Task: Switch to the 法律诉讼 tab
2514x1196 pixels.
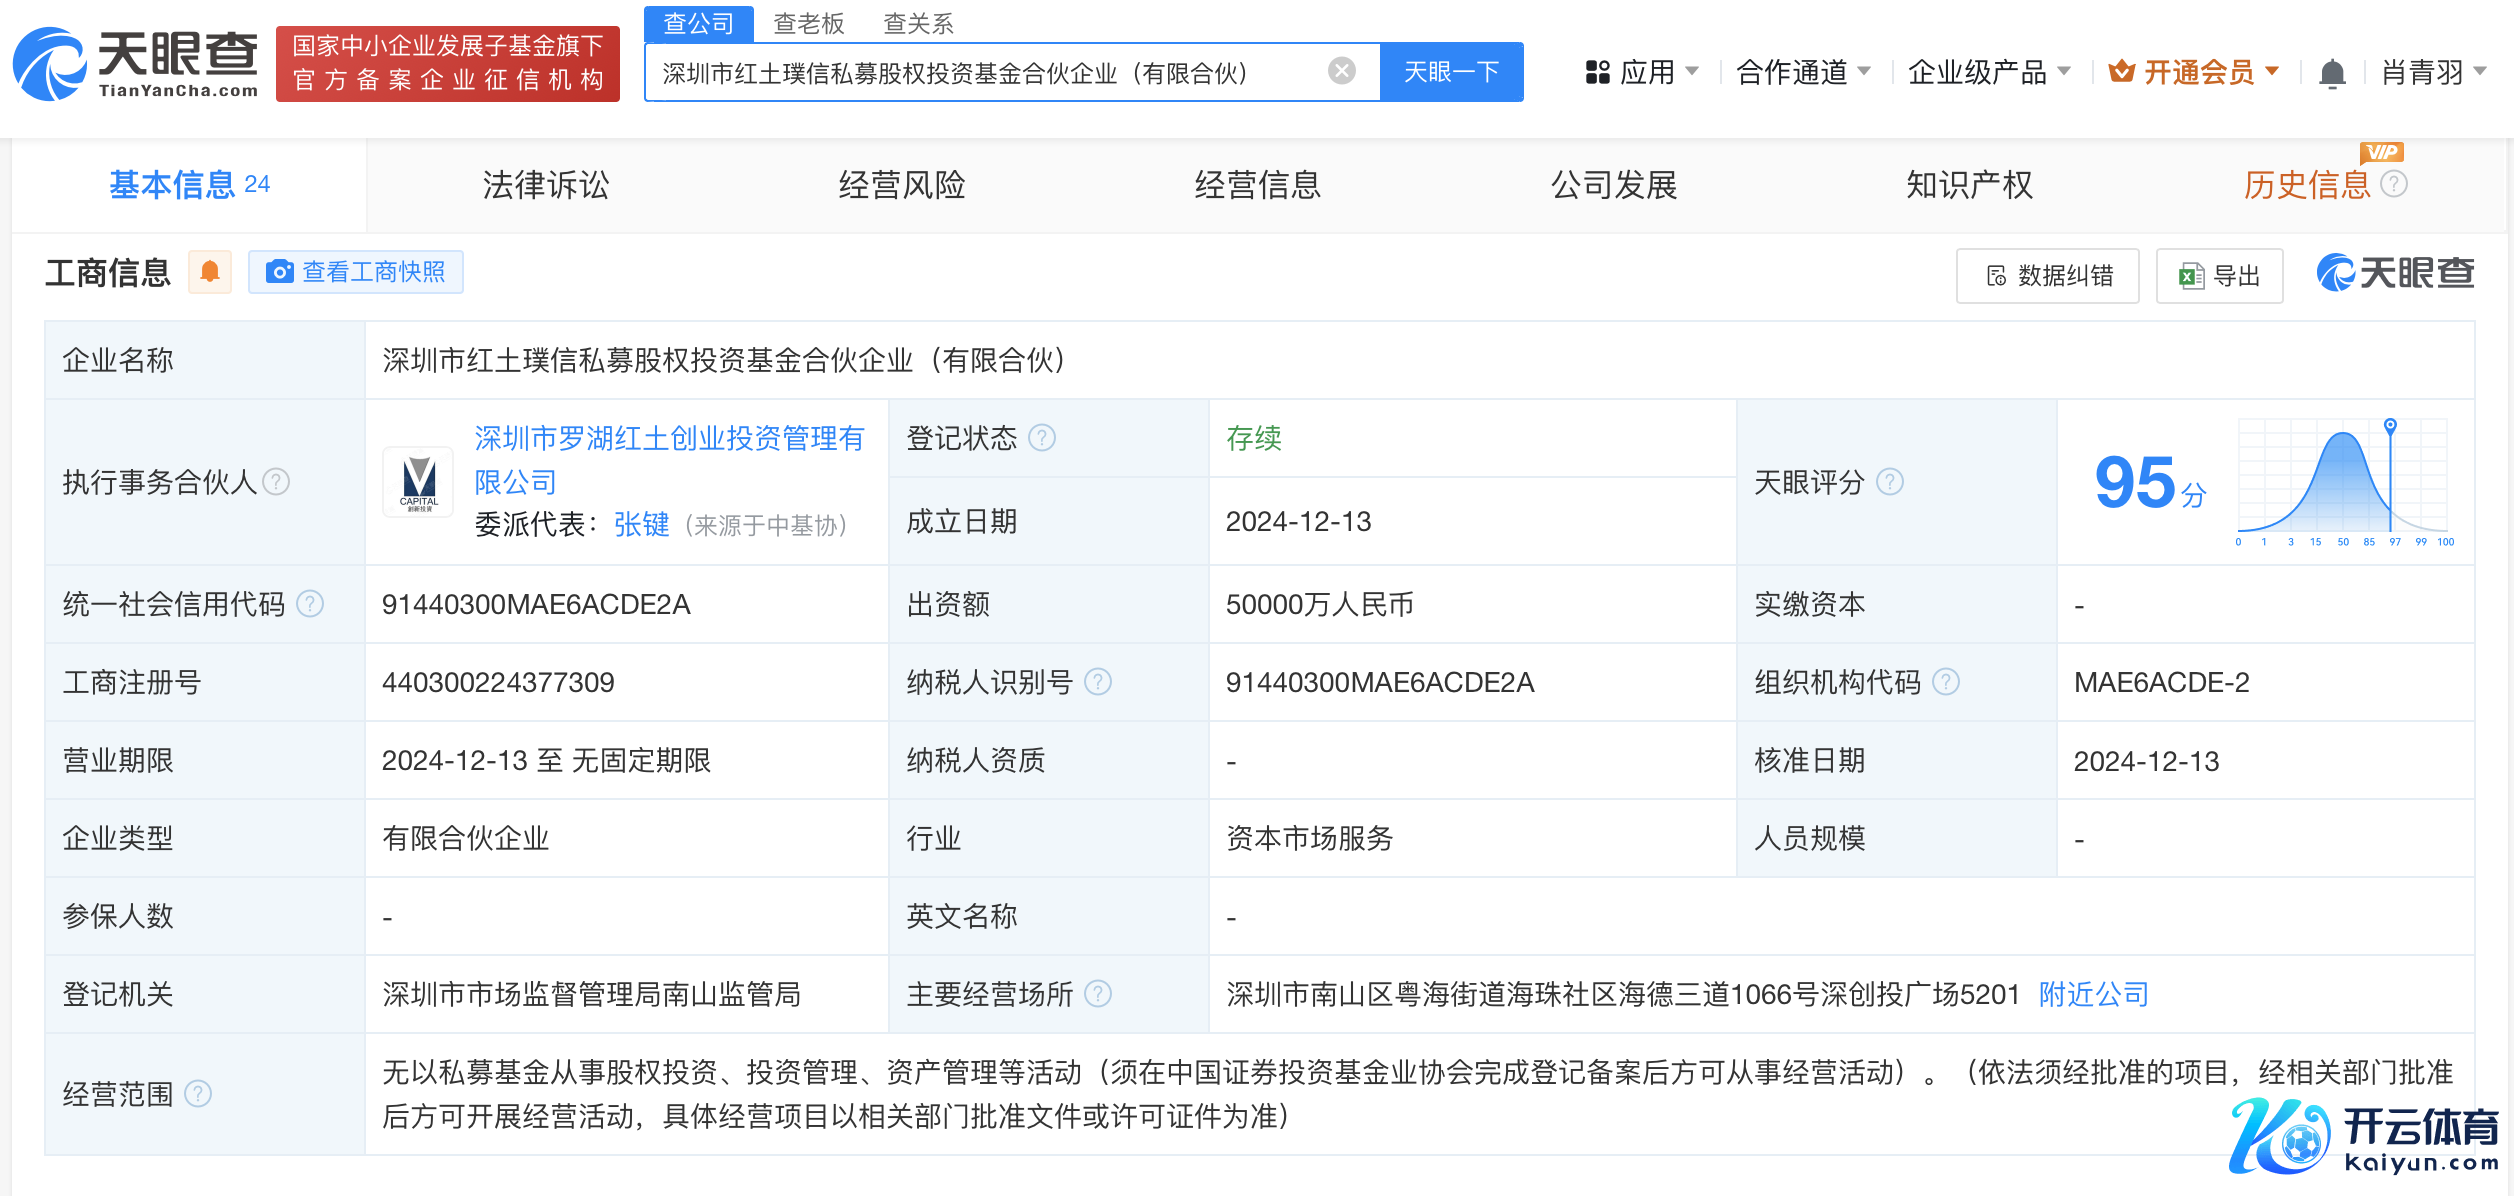Action: coord(545,185)
